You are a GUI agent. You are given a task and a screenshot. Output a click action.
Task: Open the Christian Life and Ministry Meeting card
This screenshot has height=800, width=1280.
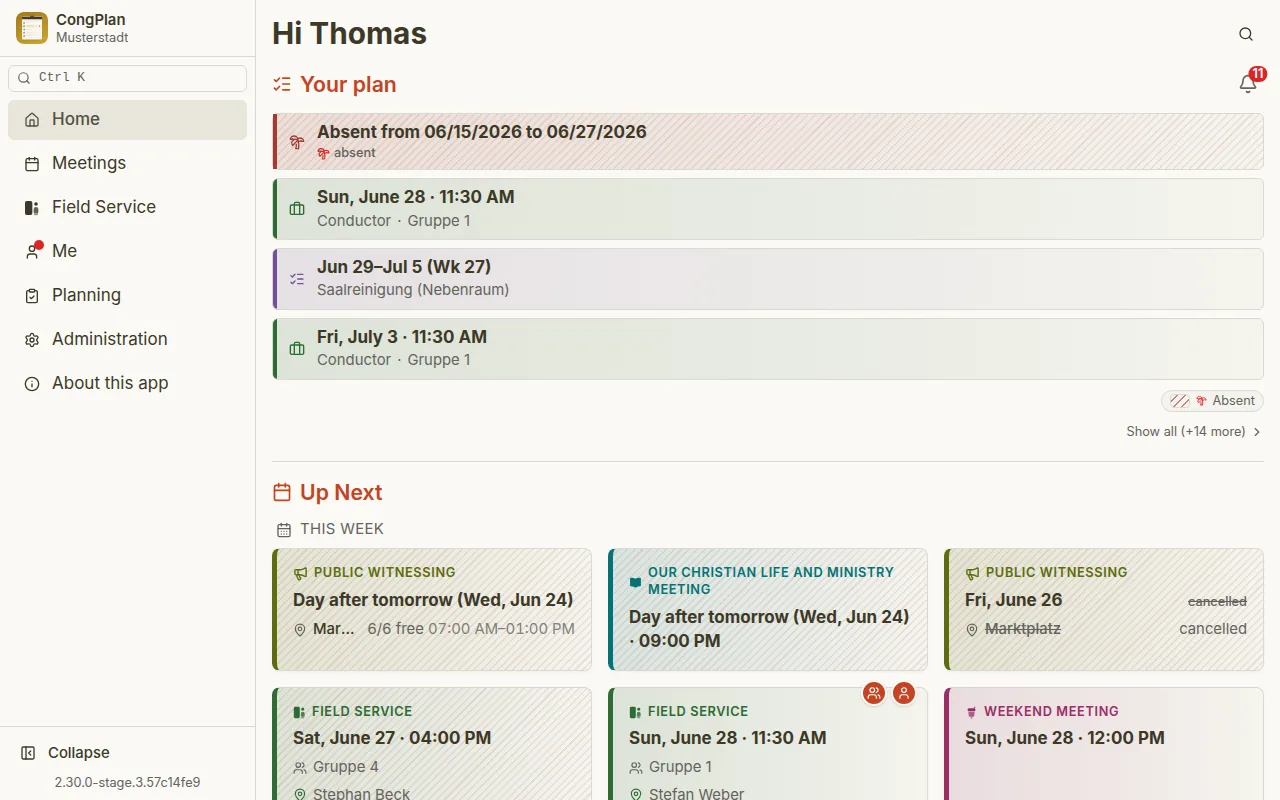click(768, 609)
